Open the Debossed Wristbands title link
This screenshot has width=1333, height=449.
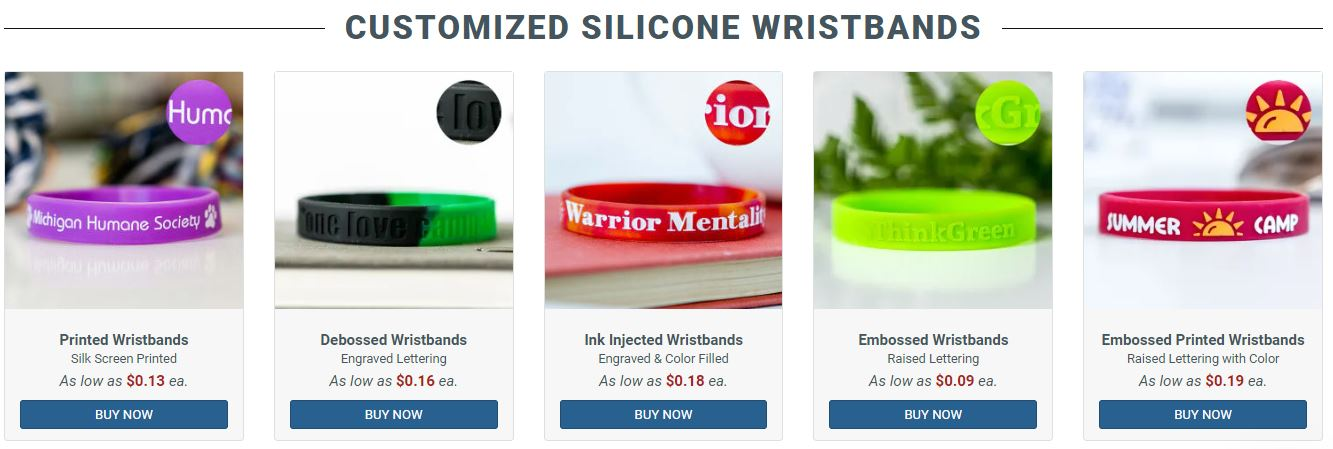click(394, 340)
